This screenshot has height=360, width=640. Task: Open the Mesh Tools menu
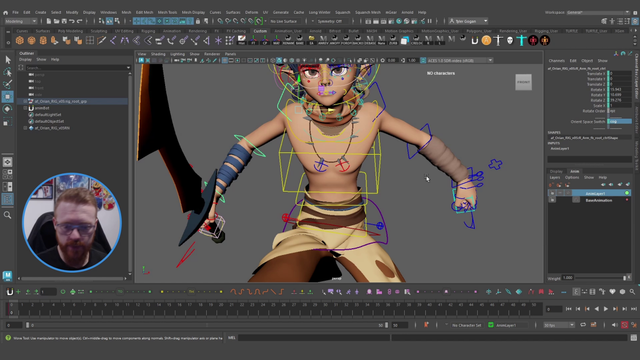tap(167, 12)
